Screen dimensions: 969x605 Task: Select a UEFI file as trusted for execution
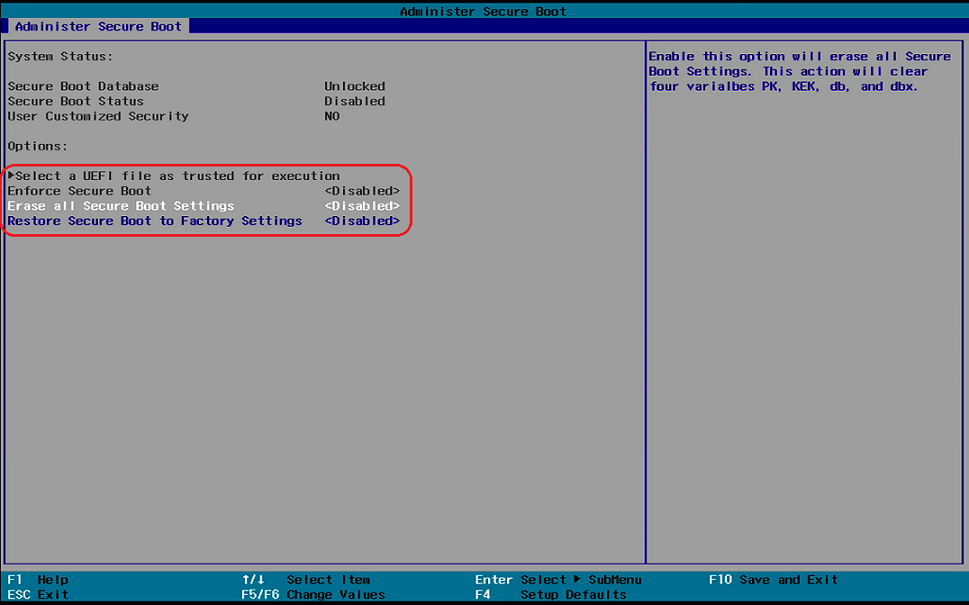pyautogui.click(x=177, y=176)
